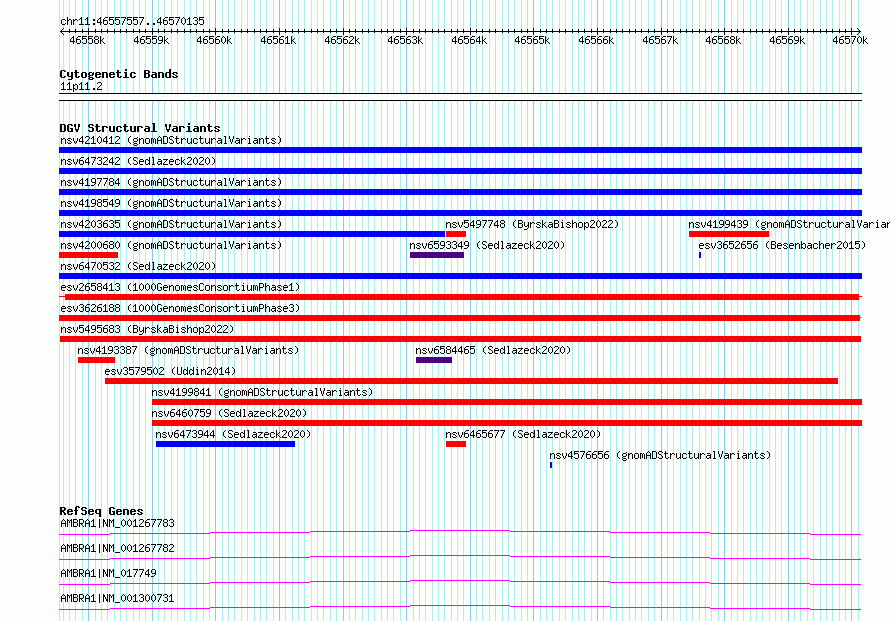The image size is (890, 621).
Task: Click the nsv5497748 ByrskaBishop2022 label
Action: [x=532, y=224]
